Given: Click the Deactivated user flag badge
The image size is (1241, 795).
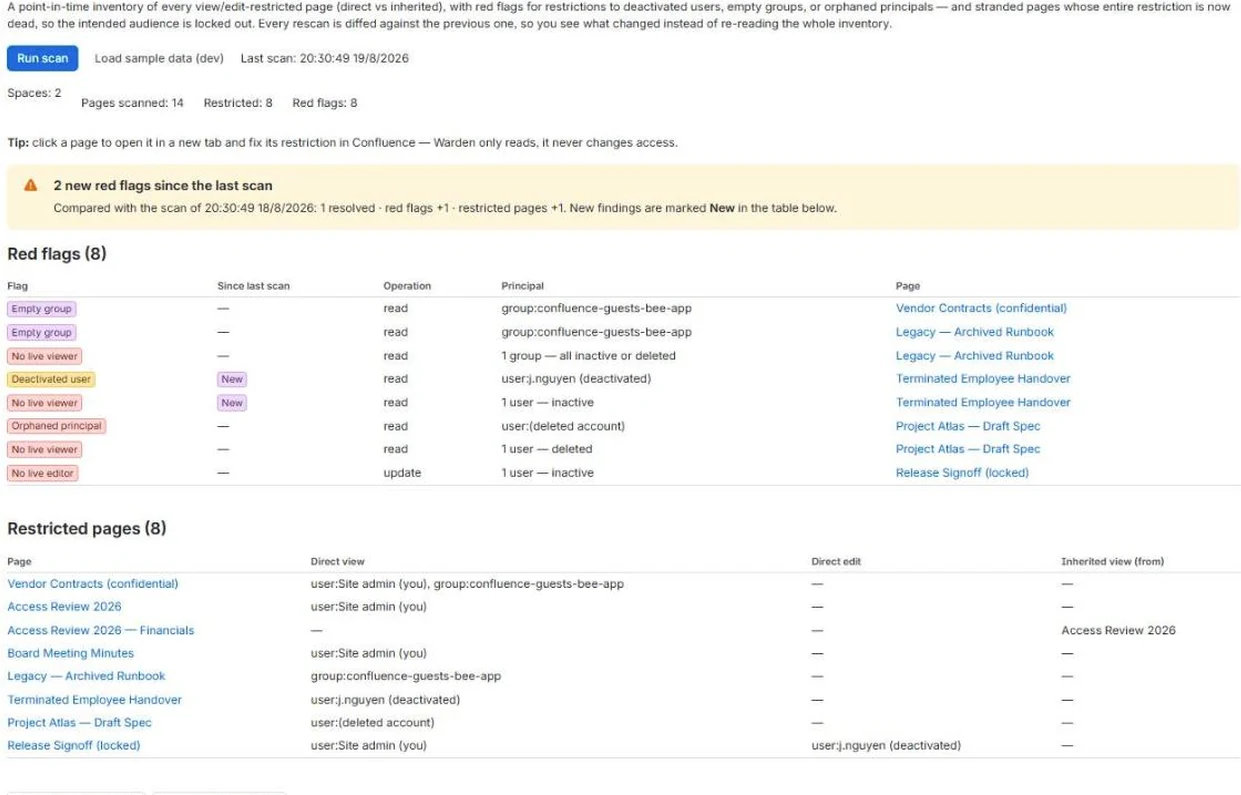Looking at the screenshot, I should coord(51,379).
